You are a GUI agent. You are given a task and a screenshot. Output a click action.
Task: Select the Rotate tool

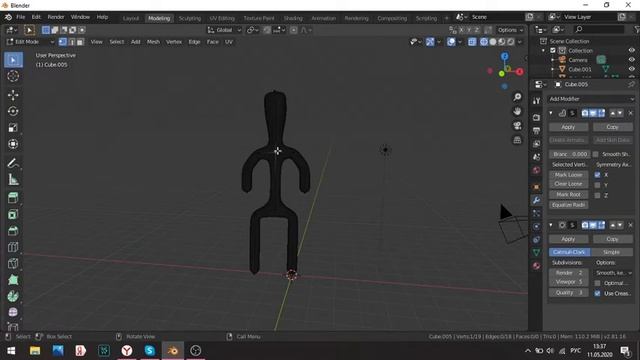13,111
